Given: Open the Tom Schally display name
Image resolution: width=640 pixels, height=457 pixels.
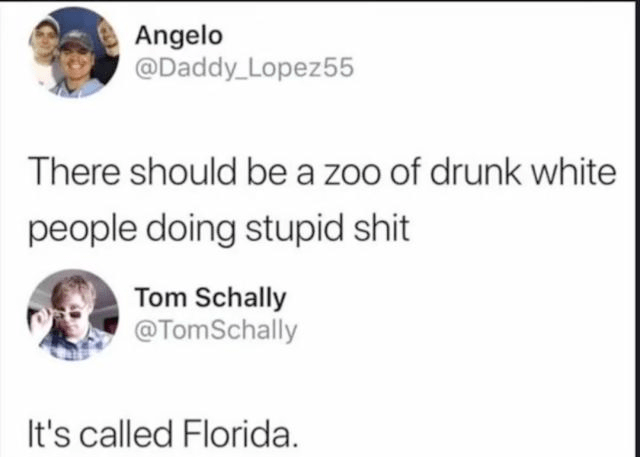Looking at the screenshot, I should (x=209, y=298).
